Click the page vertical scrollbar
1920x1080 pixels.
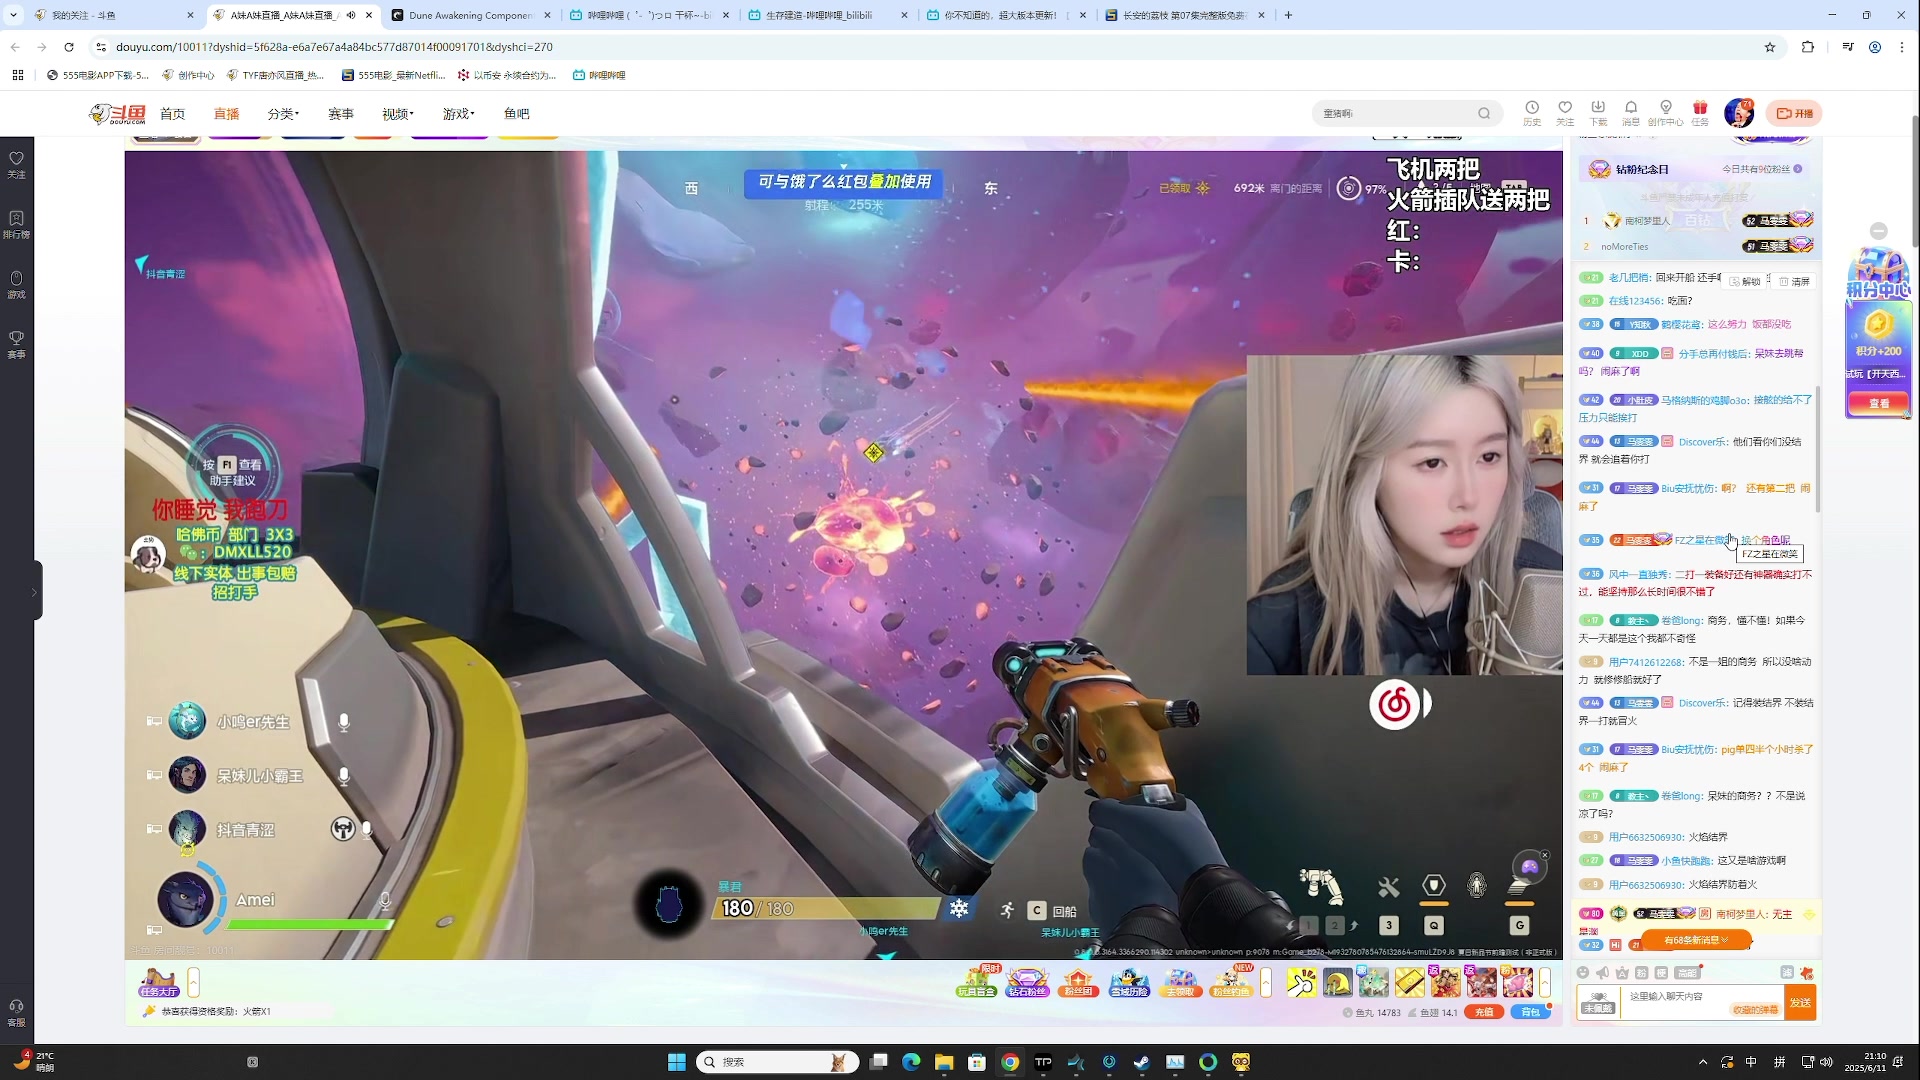(x=1914, y=182)
